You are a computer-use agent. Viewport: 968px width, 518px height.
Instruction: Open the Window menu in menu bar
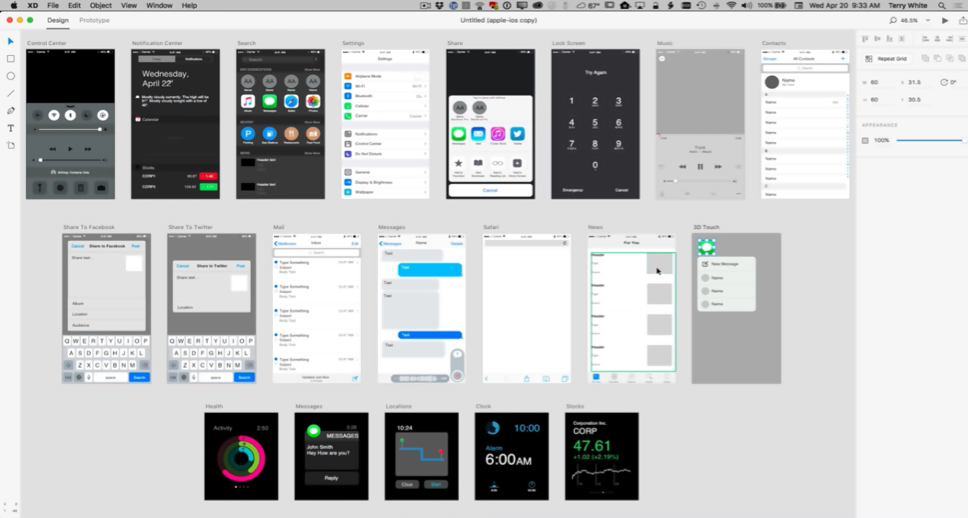point(159,6)
